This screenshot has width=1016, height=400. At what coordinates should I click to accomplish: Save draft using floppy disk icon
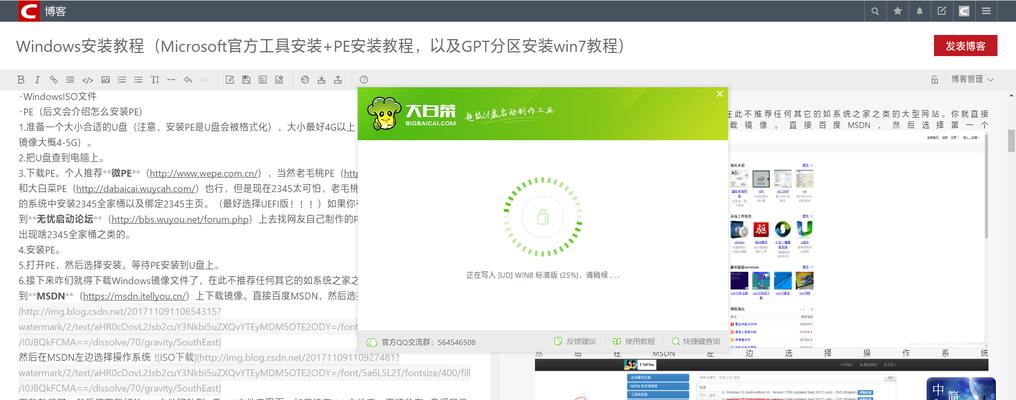pyautogui.click(x=246, y=80)
